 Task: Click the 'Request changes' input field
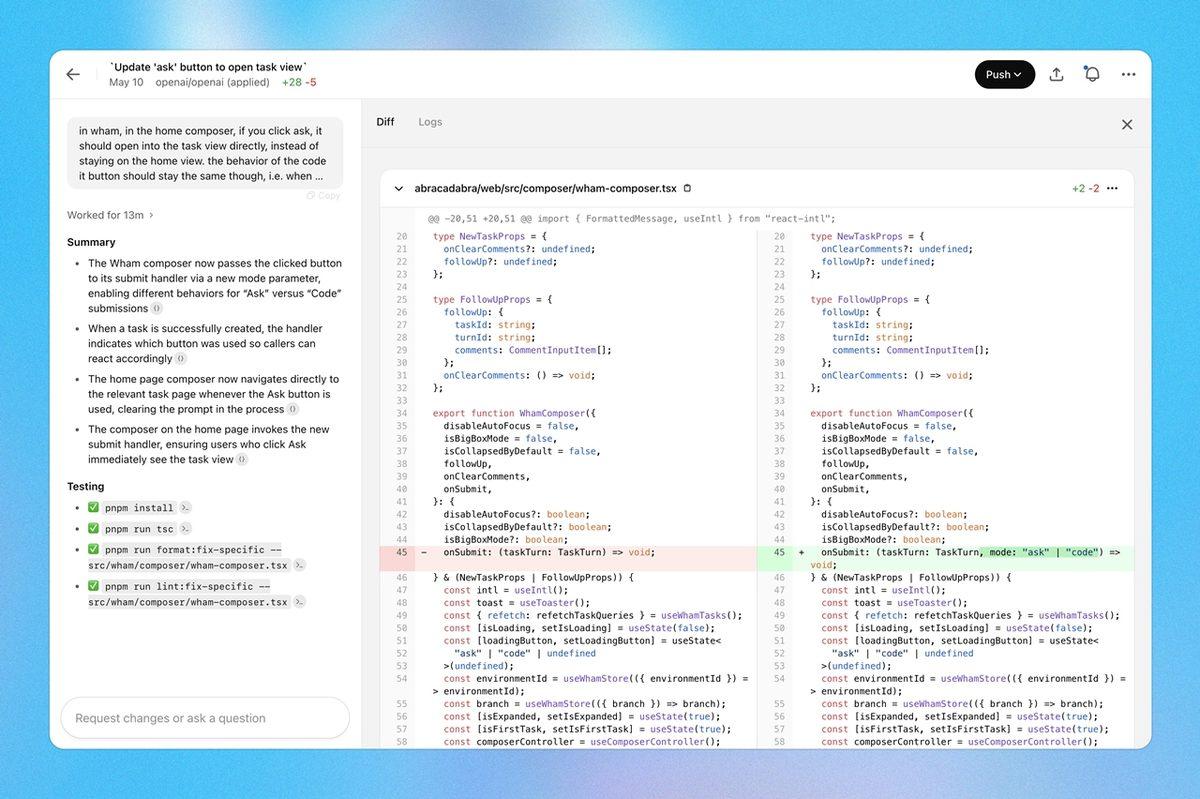[204, 718]
